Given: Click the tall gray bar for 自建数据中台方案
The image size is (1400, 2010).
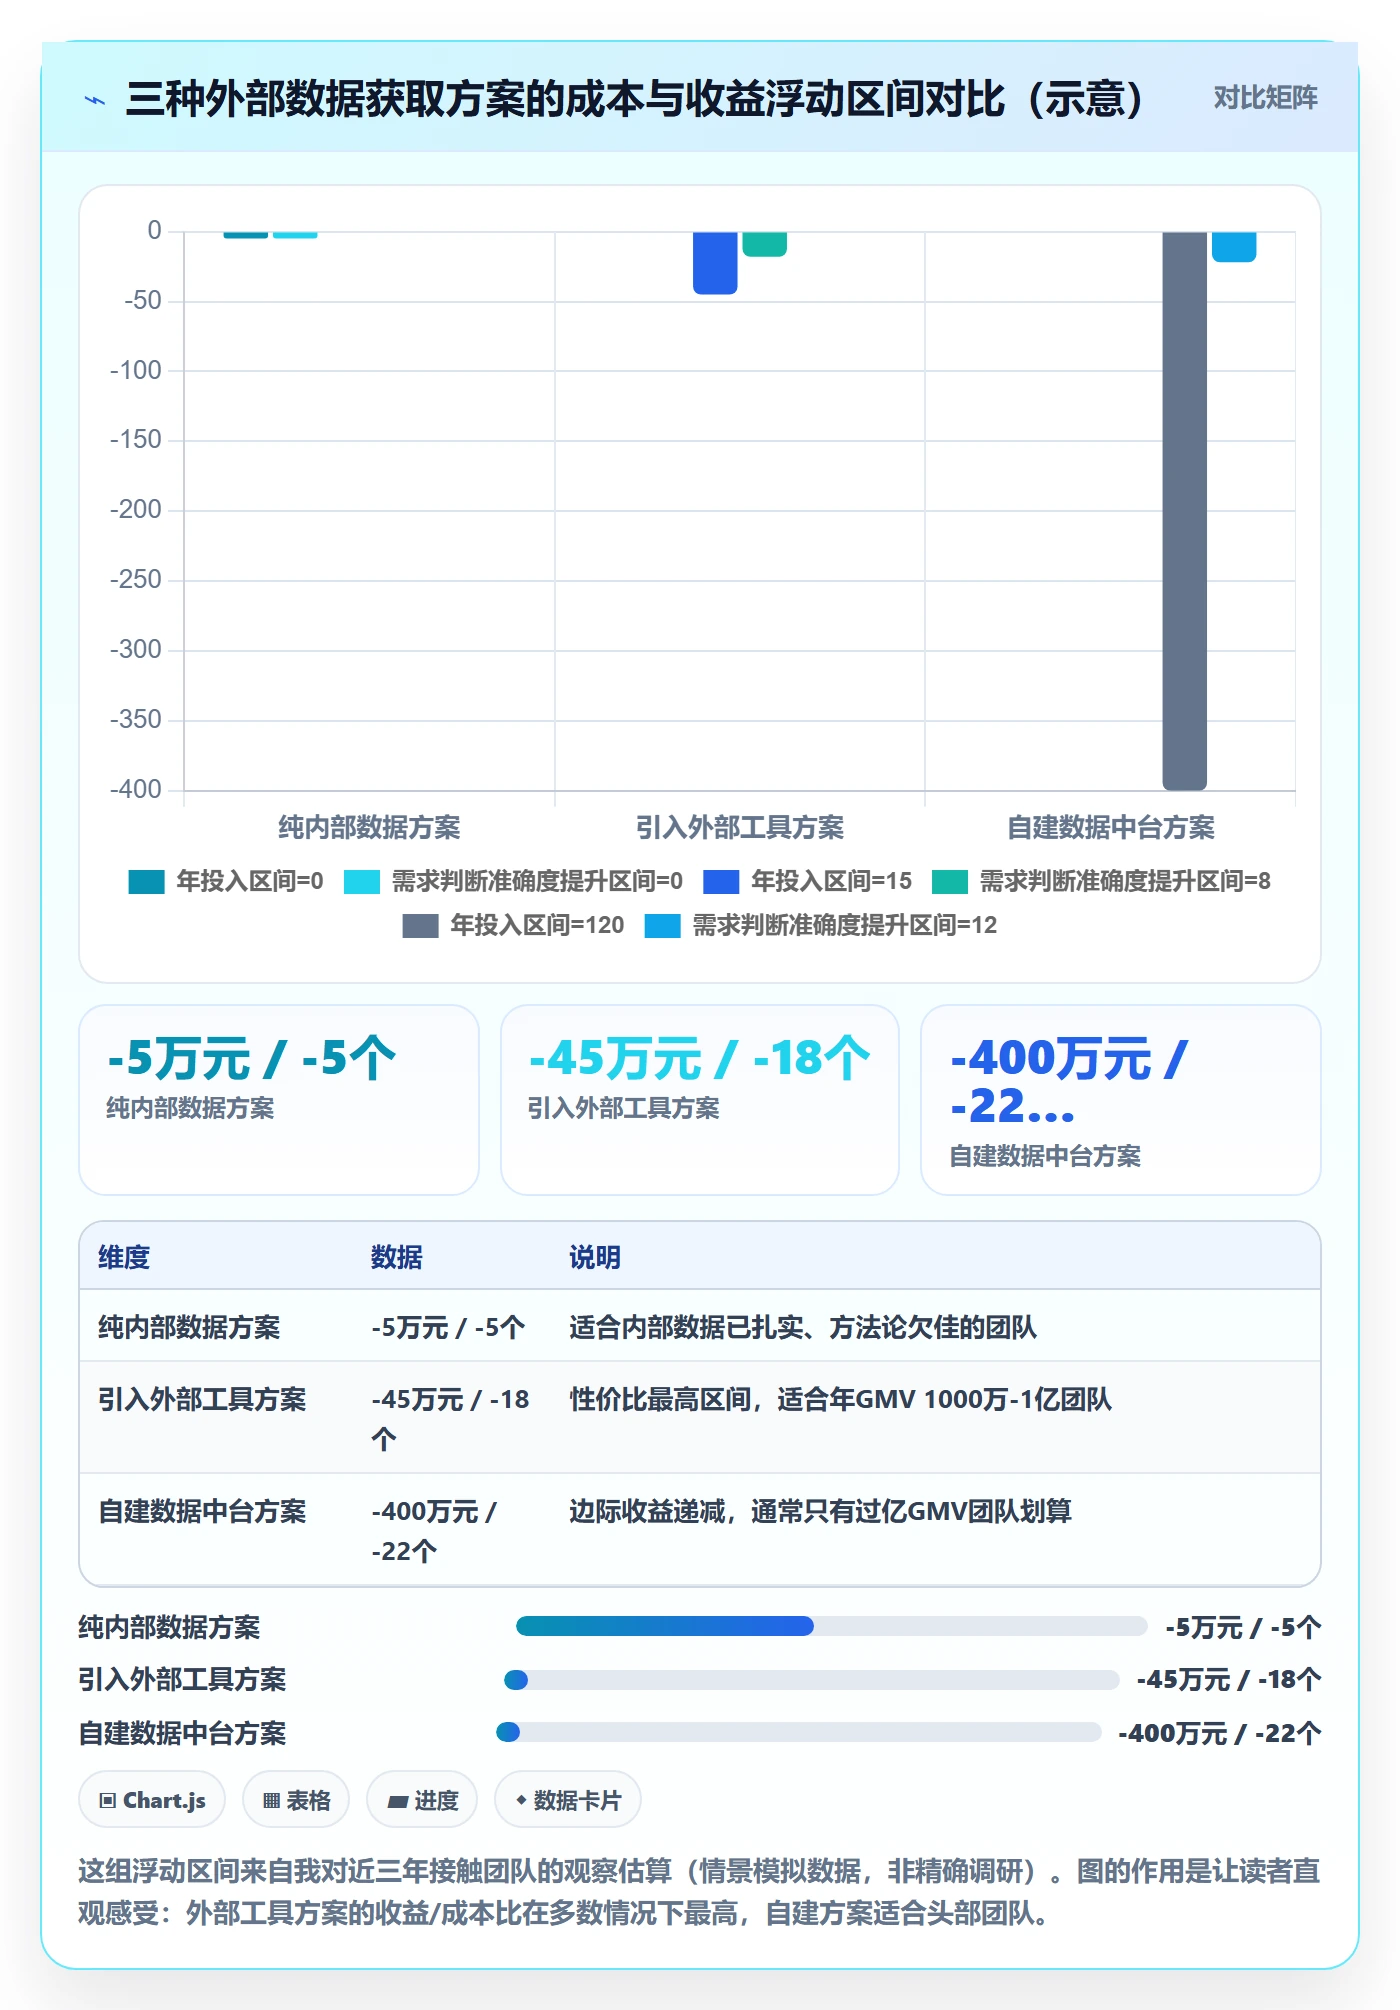Looking at the screenshot, I should (1184, 511).
